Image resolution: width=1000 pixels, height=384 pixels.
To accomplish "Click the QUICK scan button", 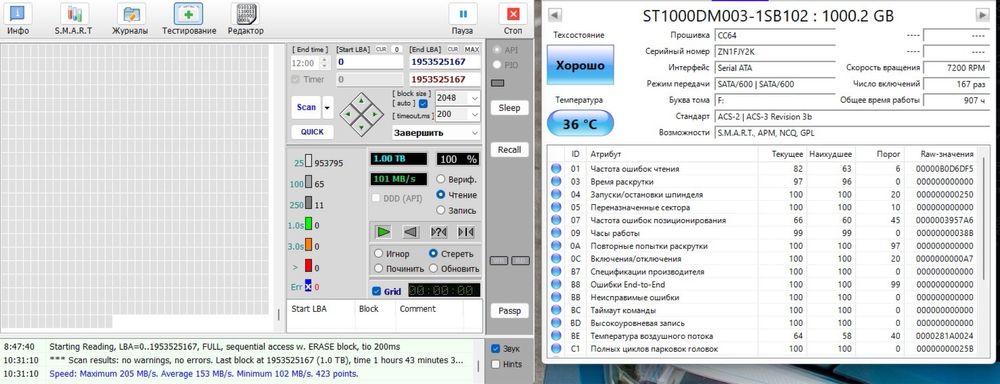I will pos(312,131).
